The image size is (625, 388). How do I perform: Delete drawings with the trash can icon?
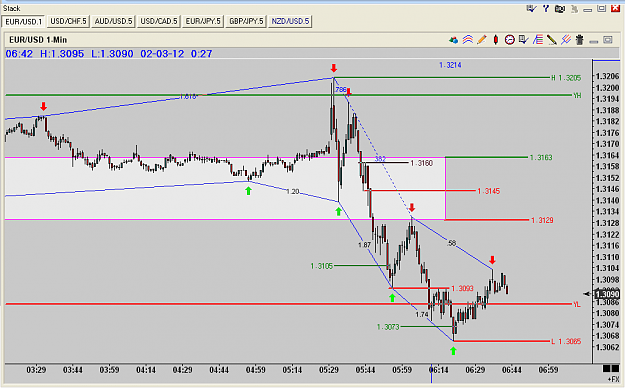coord(580,40)
